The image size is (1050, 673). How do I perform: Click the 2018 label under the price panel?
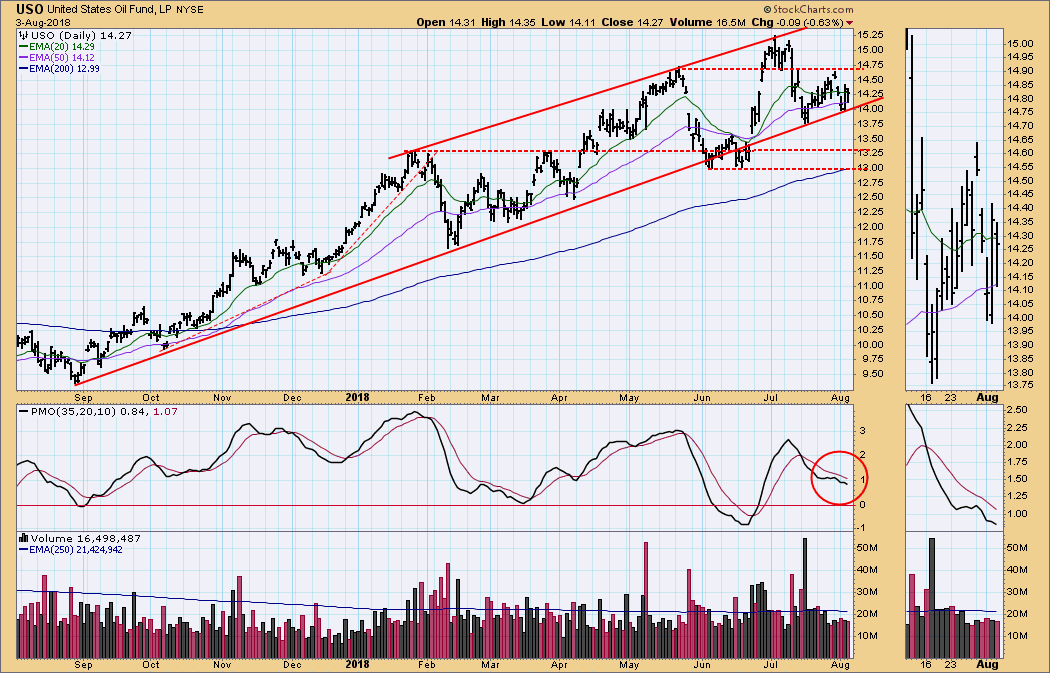tap(358, 398)
